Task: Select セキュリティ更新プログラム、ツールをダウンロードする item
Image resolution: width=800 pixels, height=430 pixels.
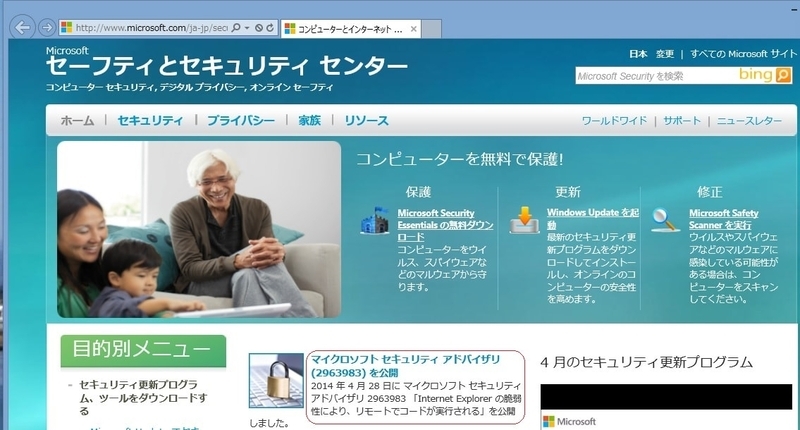Action: (143, 398)
